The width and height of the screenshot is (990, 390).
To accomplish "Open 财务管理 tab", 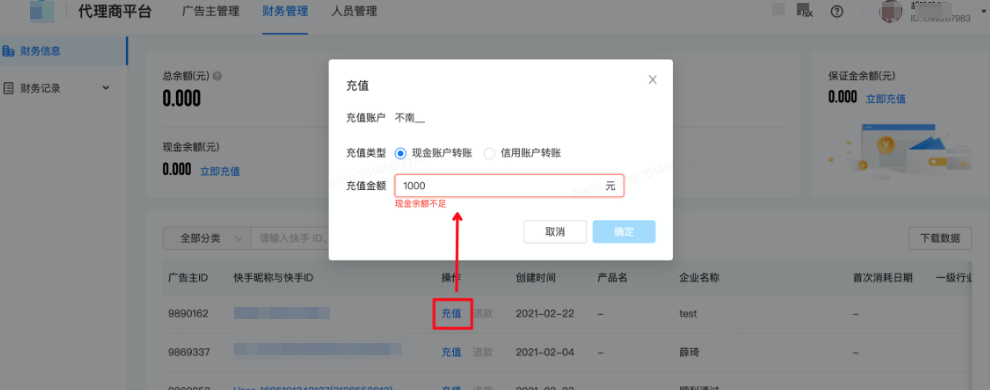I will 285,11.
